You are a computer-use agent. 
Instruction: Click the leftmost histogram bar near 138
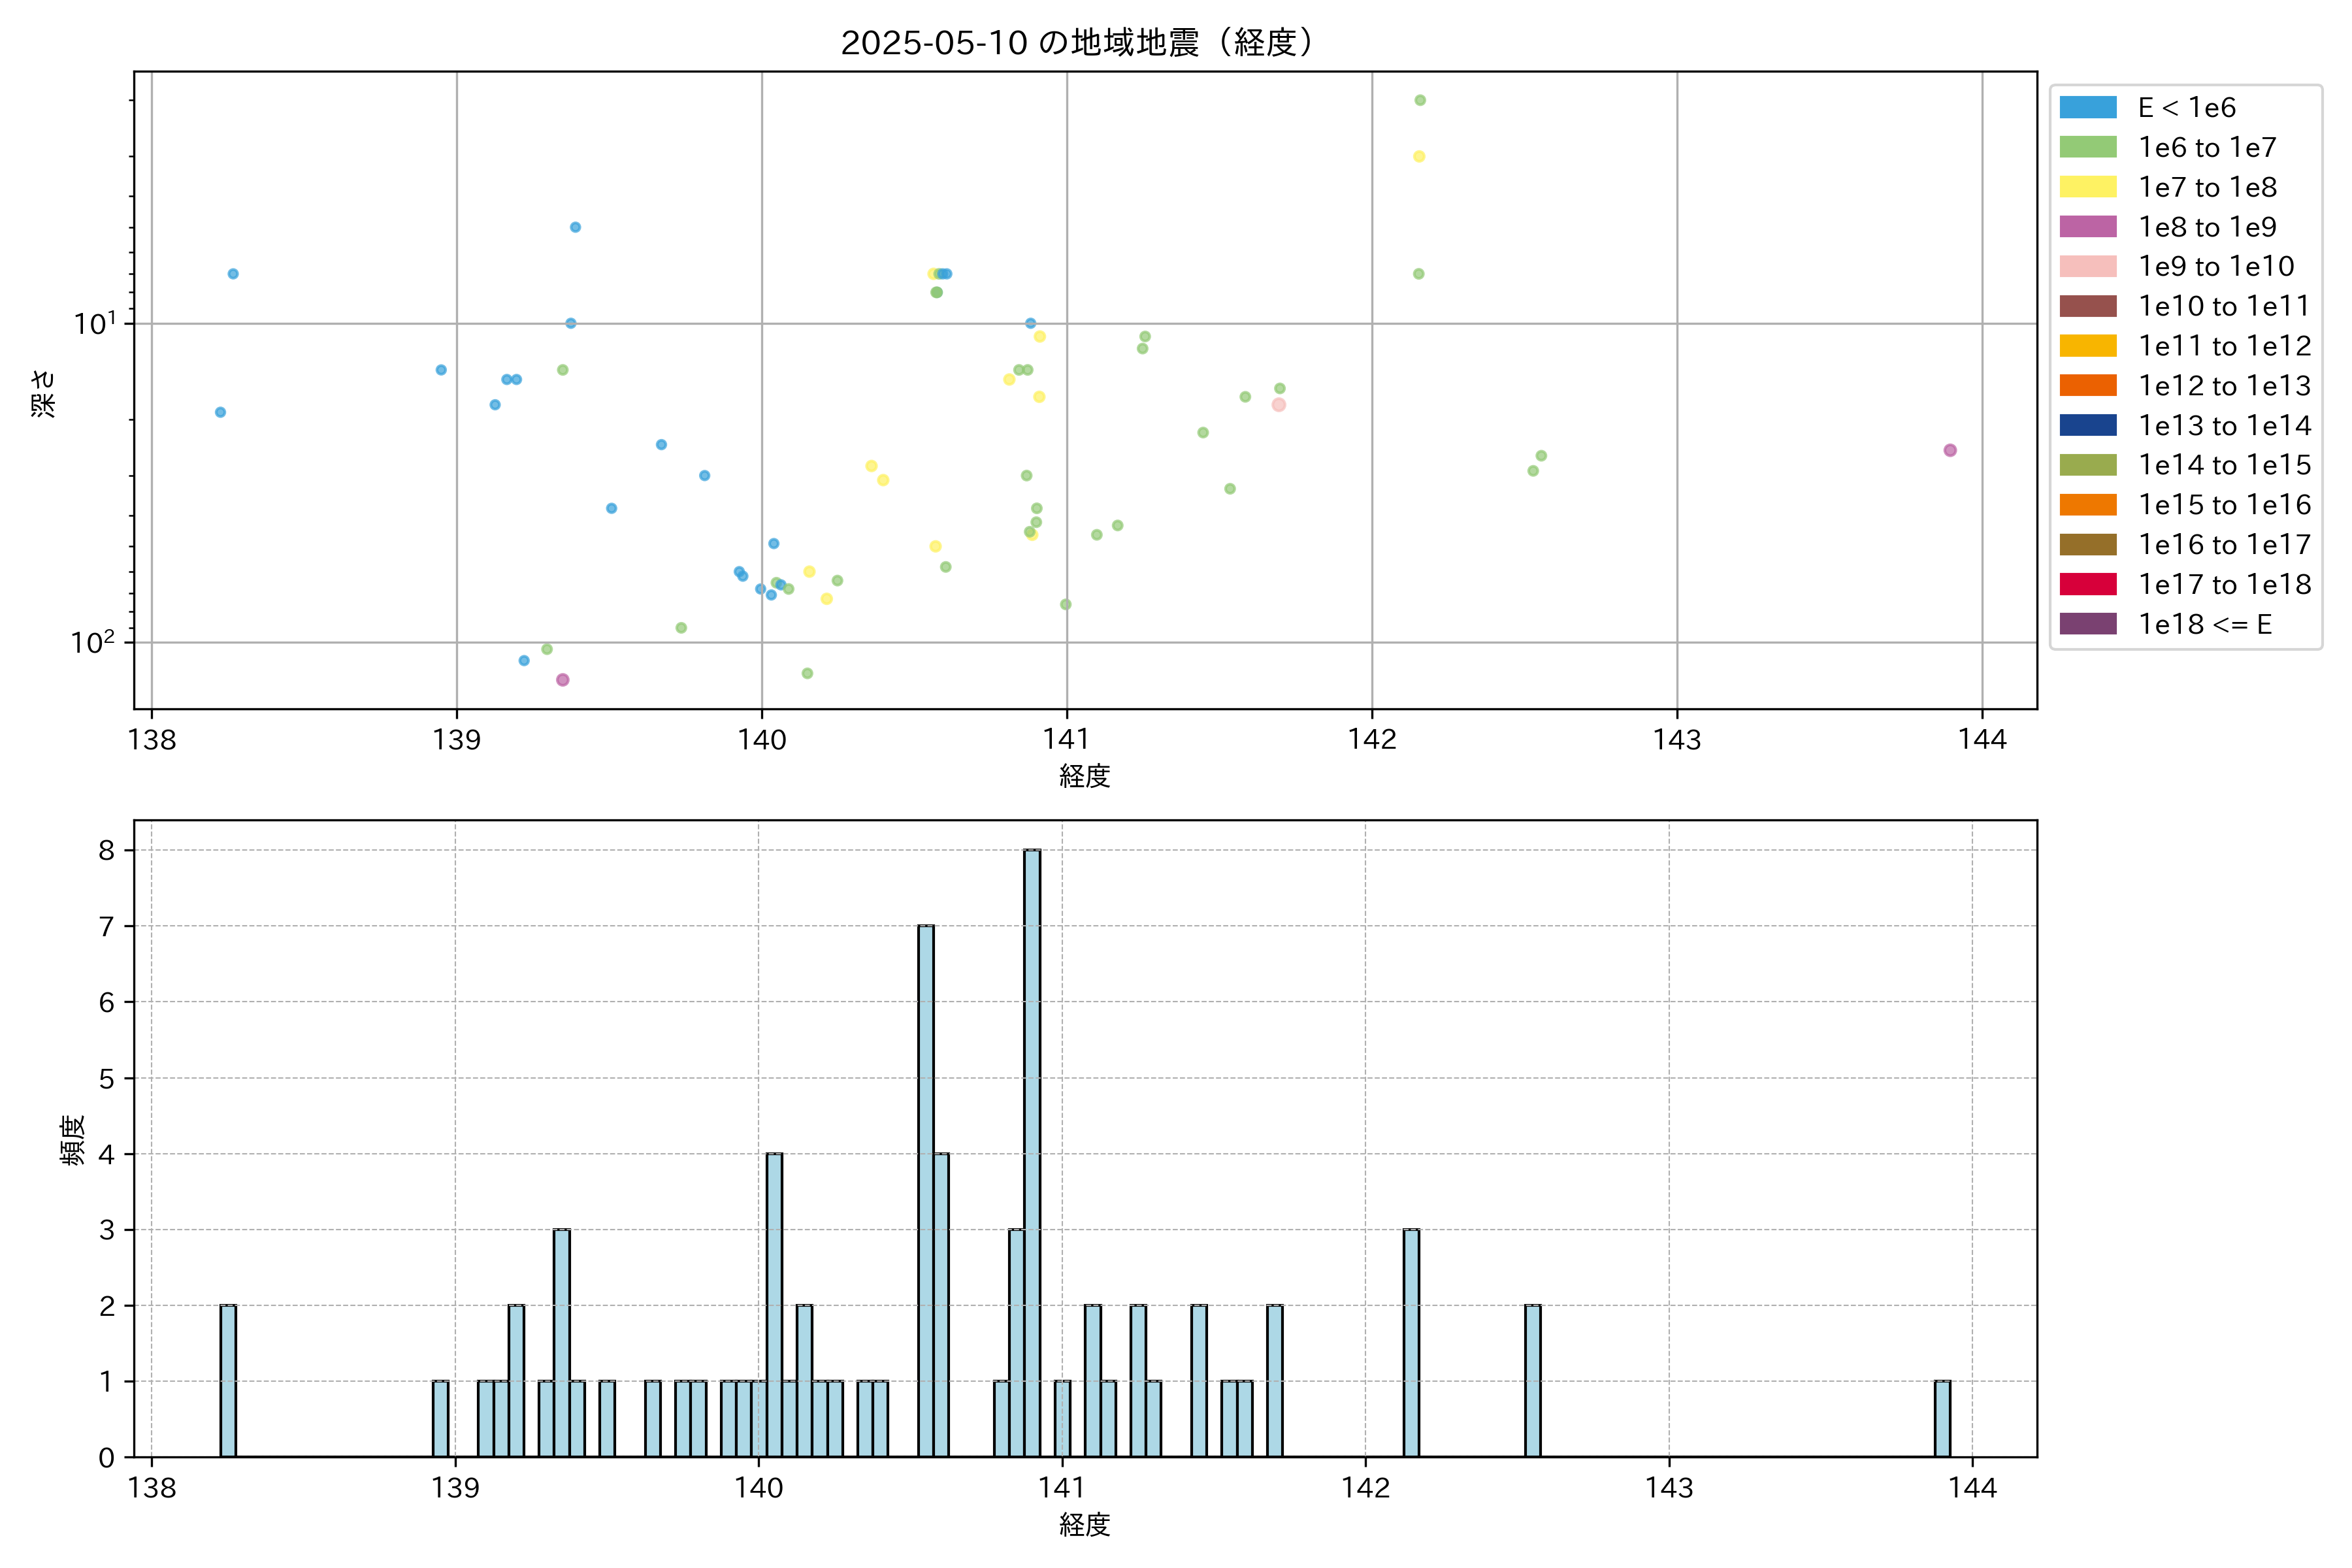(228, 1380)
